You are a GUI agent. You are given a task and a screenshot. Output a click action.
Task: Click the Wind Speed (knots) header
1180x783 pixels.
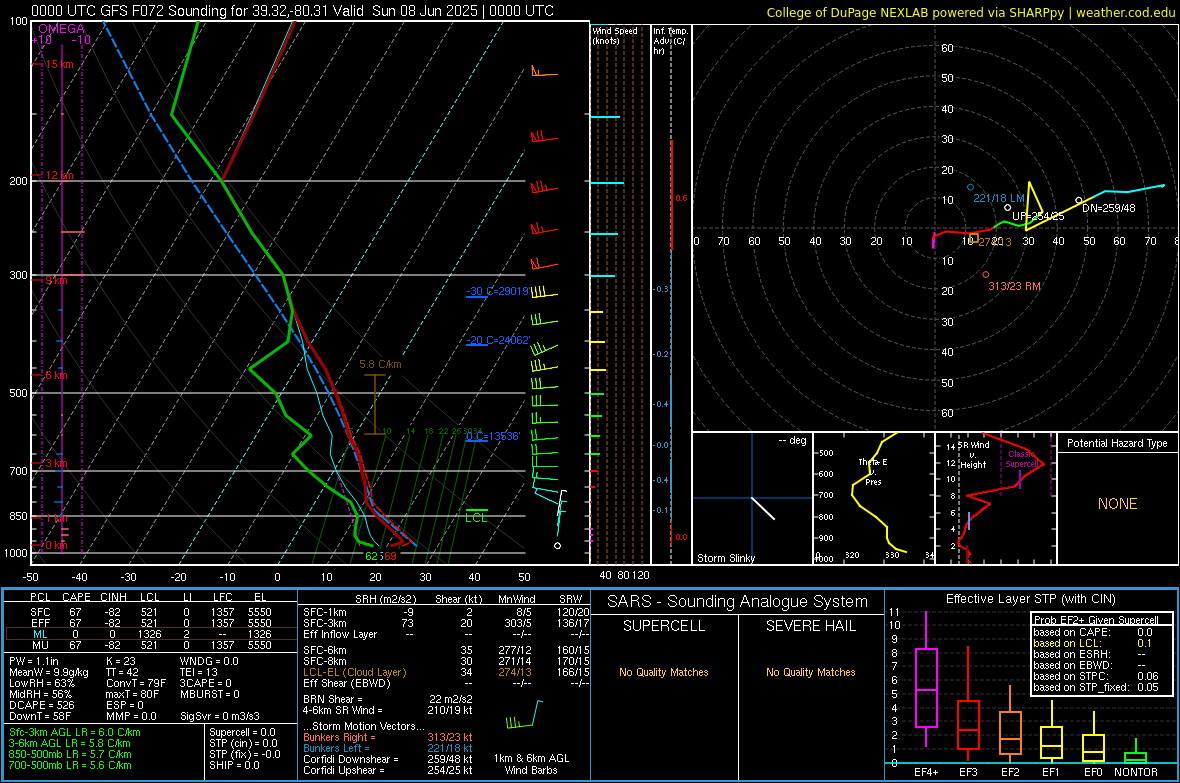click(x=615, y=35)
